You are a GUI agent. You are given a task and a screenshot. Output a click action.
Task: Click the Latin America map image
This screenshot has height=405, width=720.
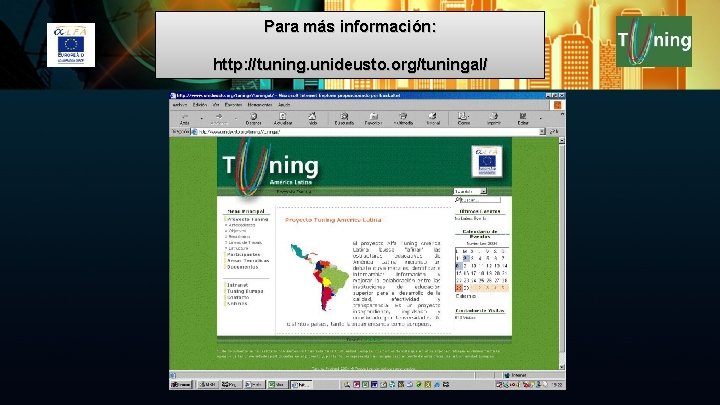point(319,277)
